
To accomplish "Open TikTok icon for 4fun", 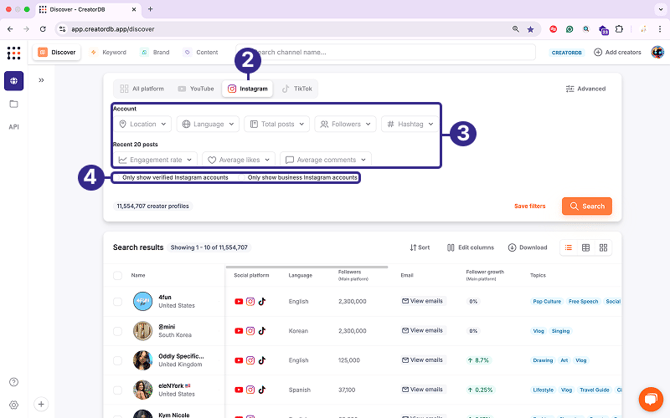I will tap(262, 301).
